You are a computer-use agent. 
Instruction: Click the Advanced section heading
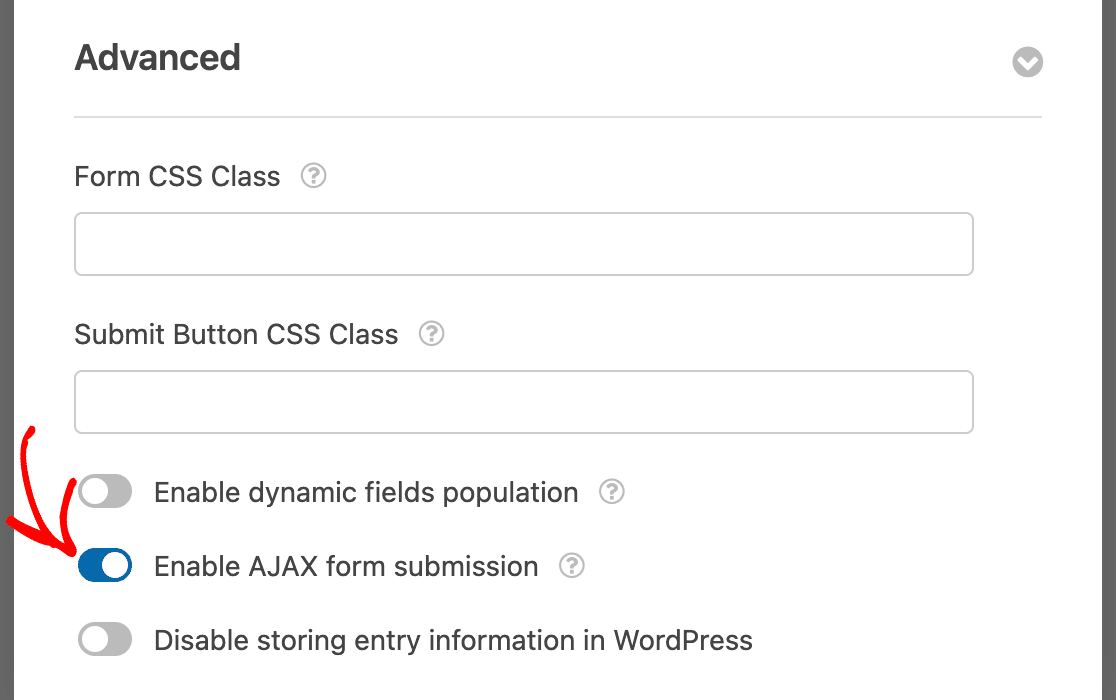(x=157, y=58)
